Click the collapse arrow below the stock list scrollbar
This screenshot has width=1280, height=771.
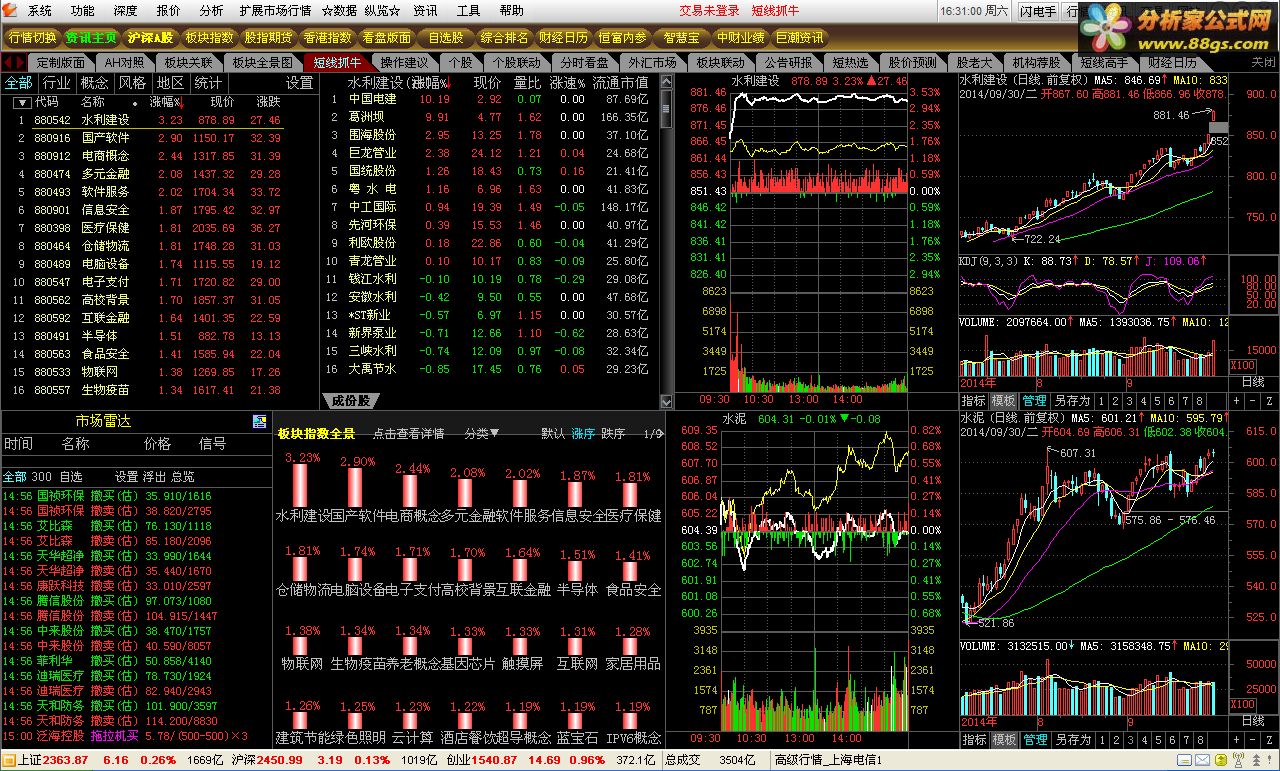(x=668, y=400)
